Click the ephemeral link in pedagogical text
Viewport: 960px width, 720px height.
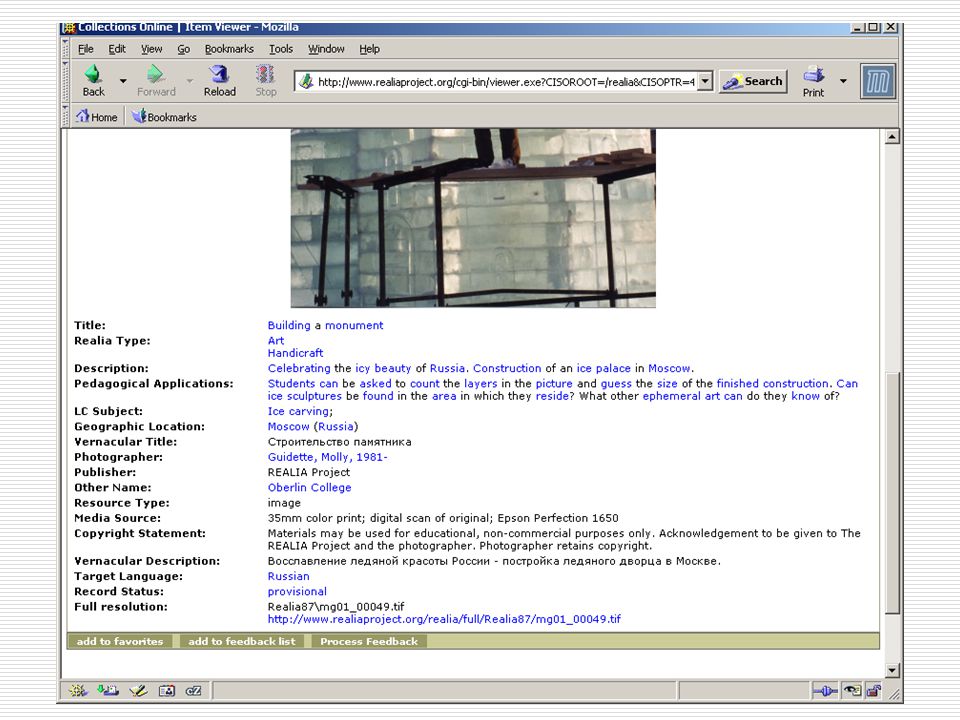click(671, 396)
